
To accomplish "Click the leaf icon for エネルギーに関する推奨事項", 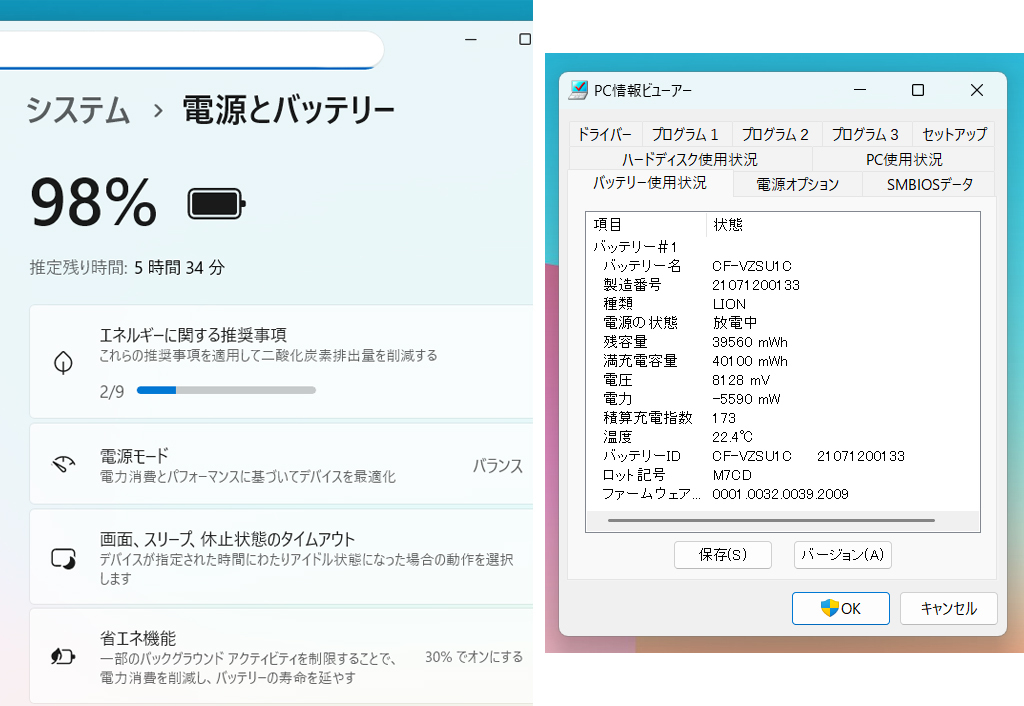I will pos(63,362).
